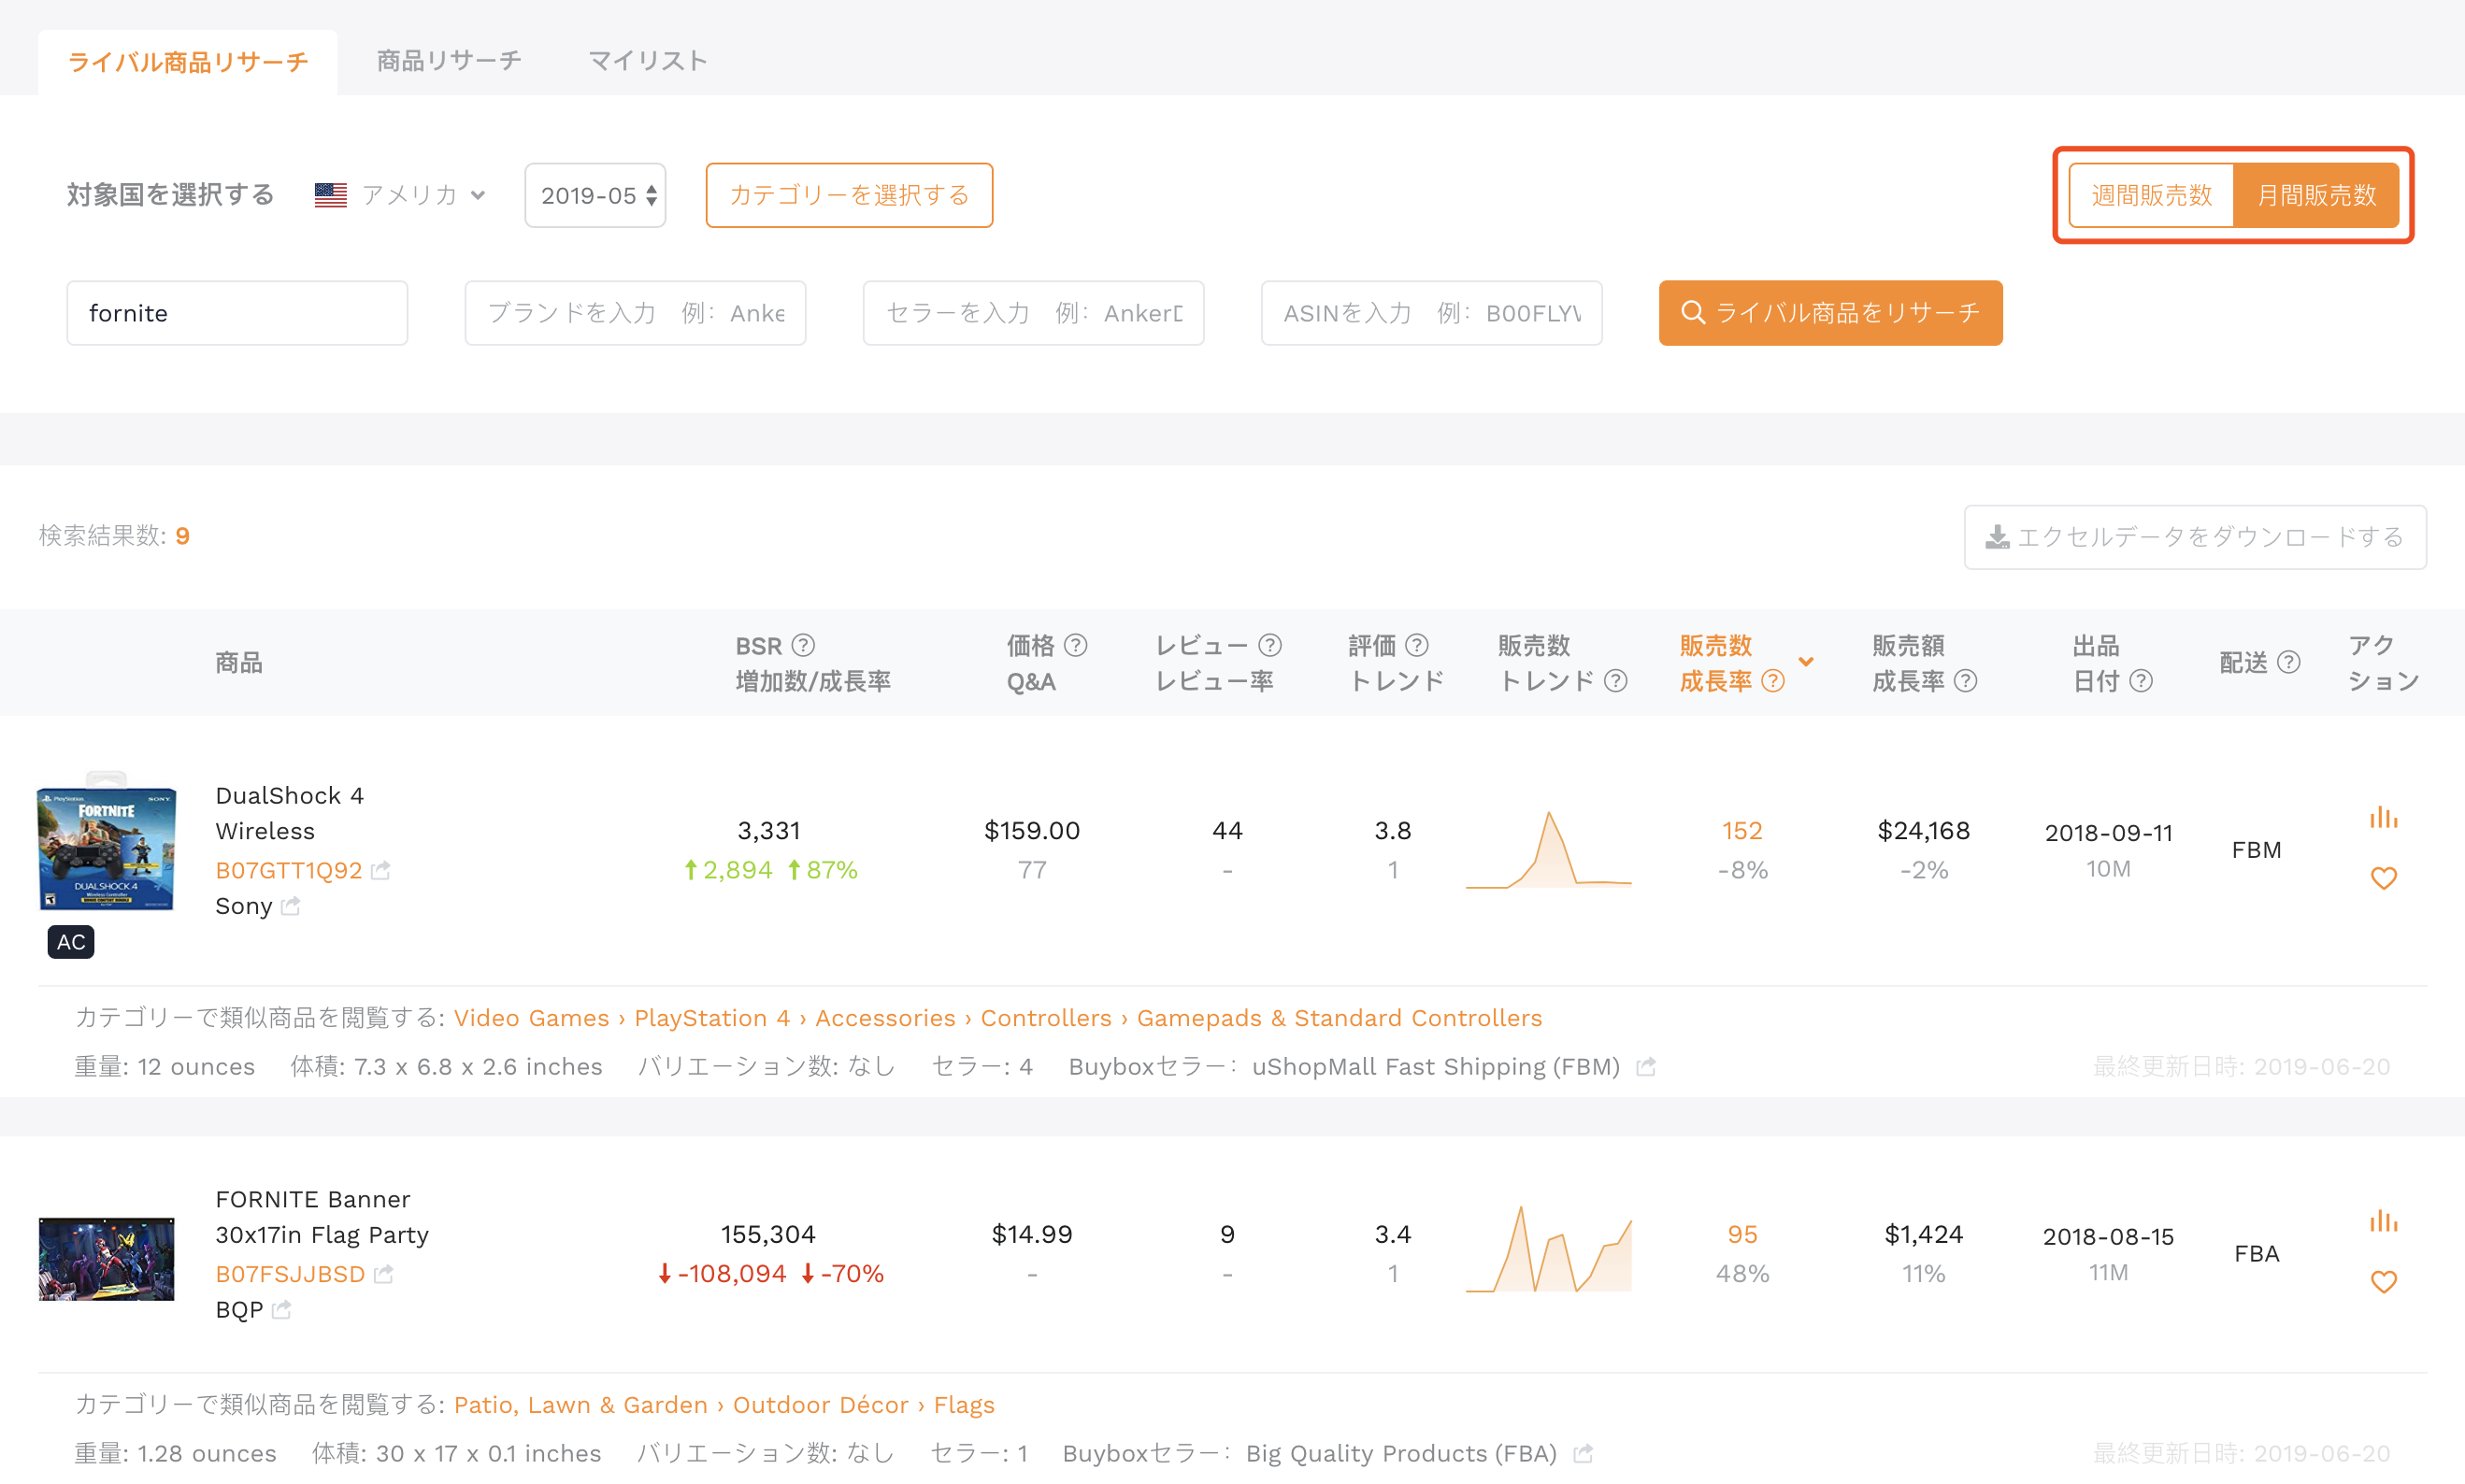Click ライバル商品をリサーチ search button

point(1830,313)
